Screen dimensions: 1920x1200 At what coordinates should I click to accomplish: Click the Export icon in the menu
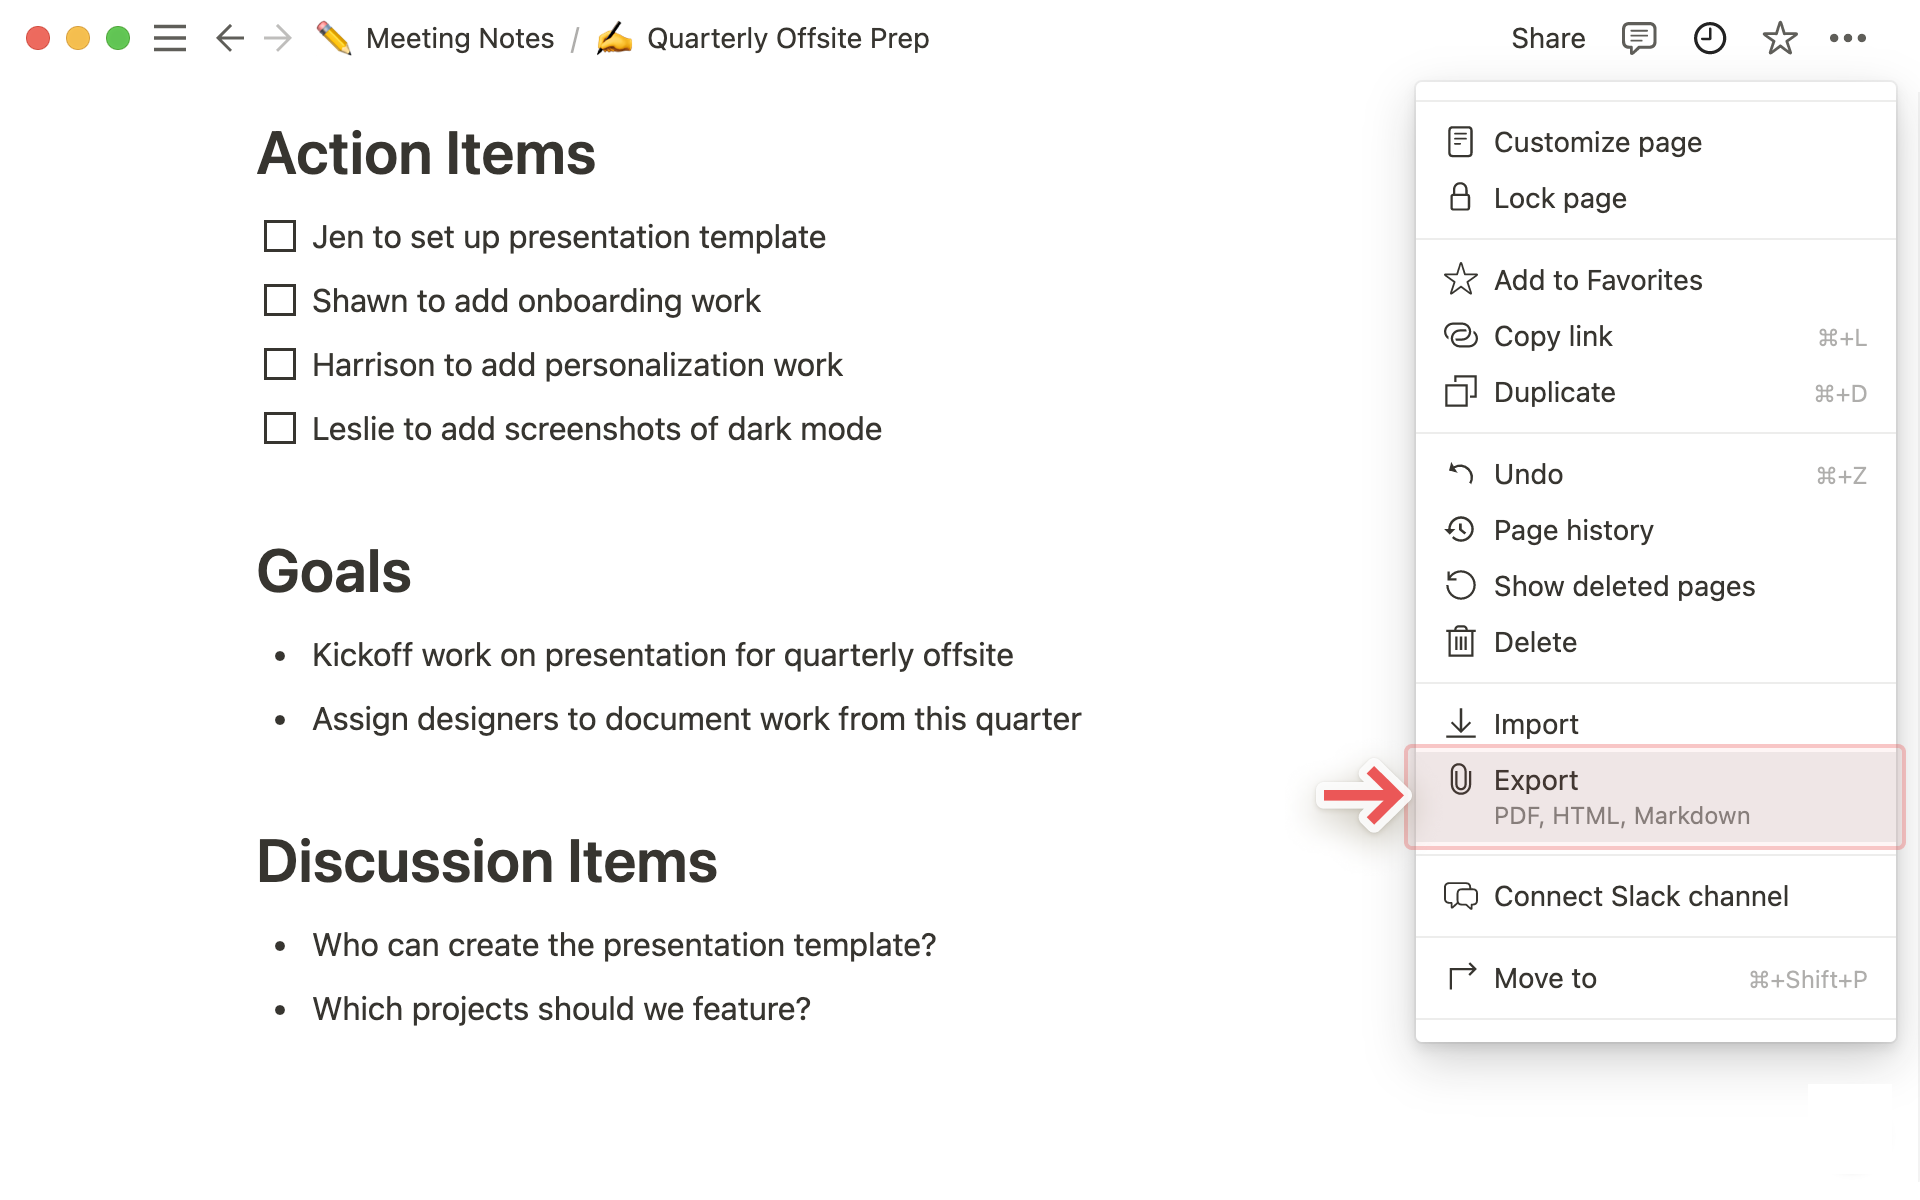(1460, 780)
